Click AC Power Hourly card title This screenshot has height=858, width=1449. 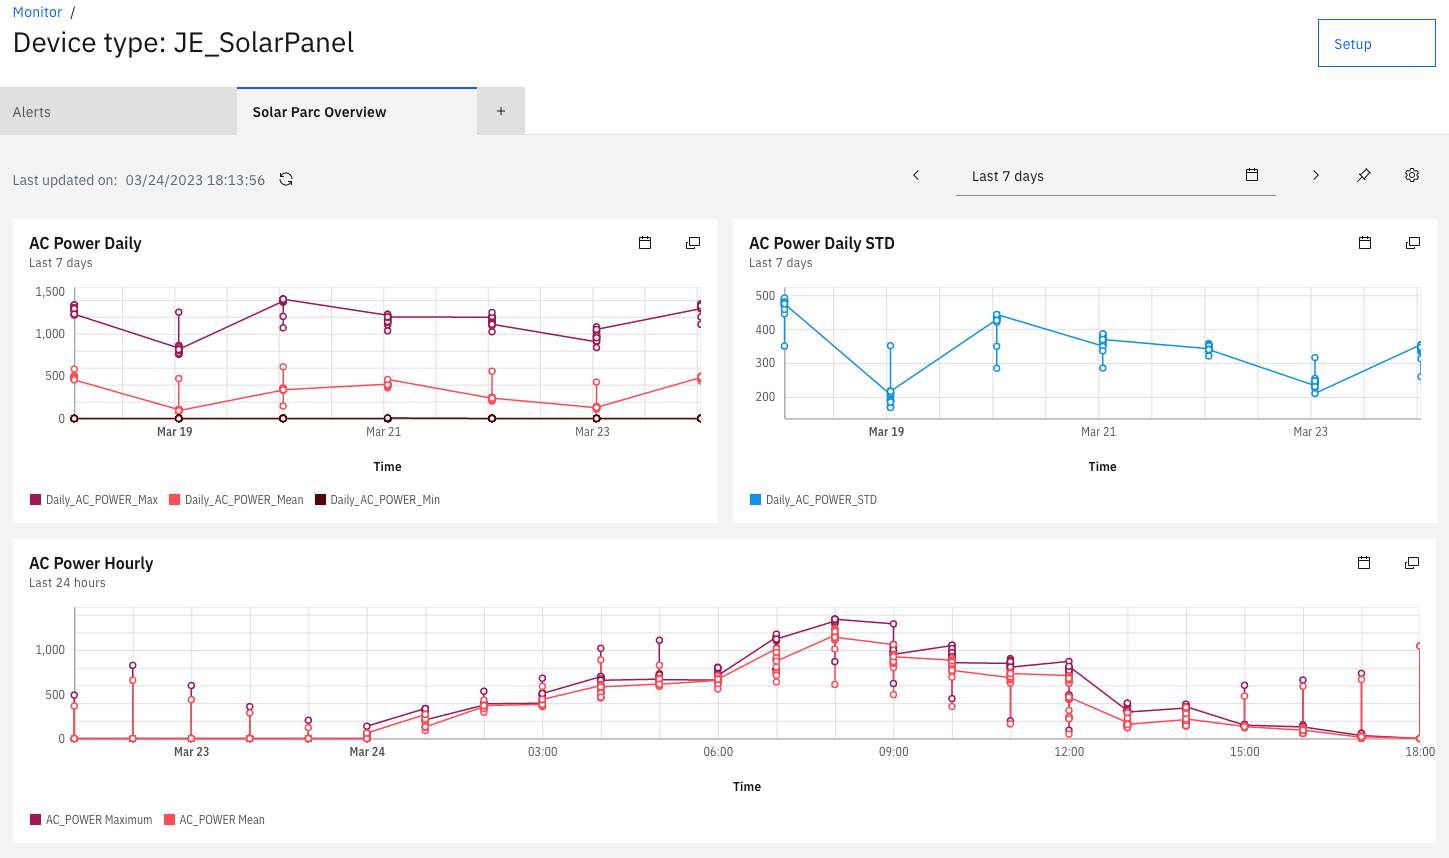point(91,563)
